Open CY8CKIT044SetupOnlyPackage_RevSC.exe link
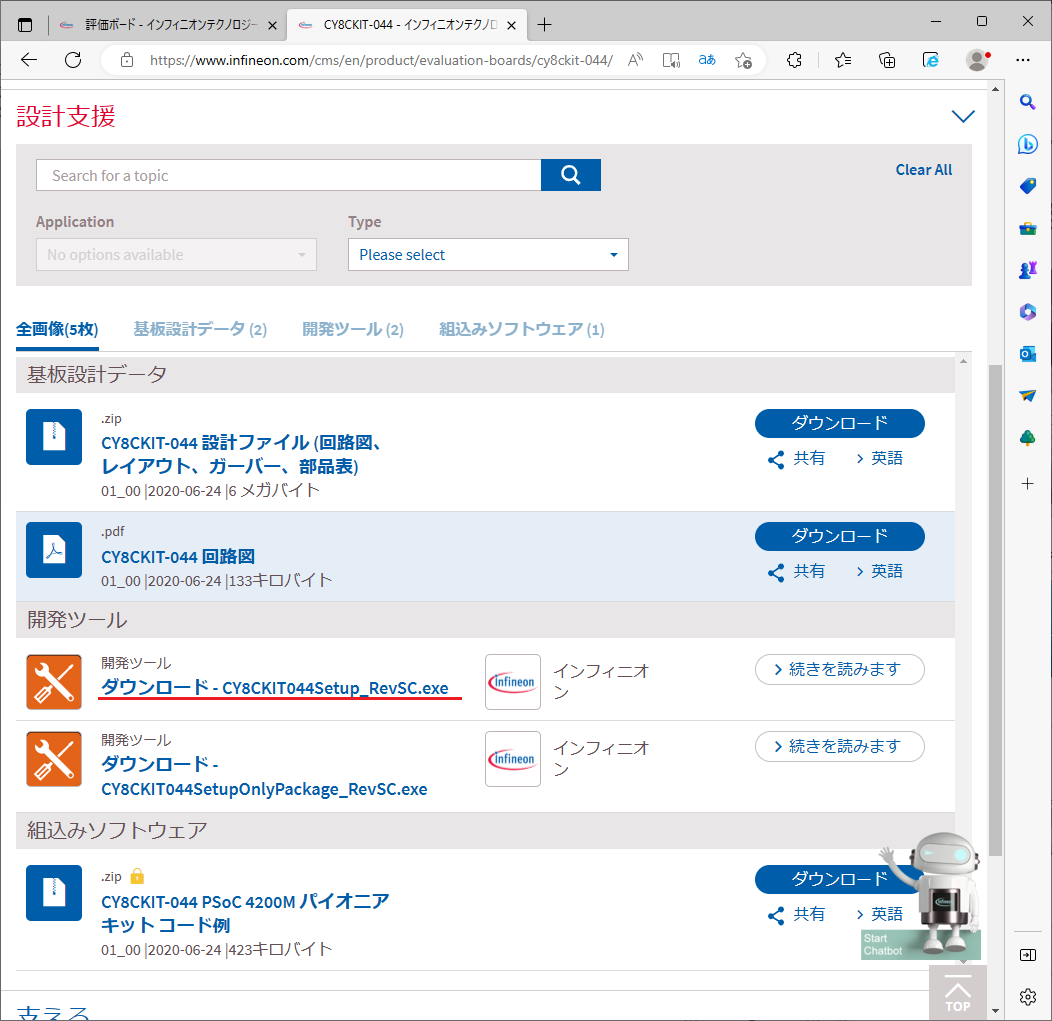Image resolution: width=1052 pixels, height=1021 pixels. (264, 777)
